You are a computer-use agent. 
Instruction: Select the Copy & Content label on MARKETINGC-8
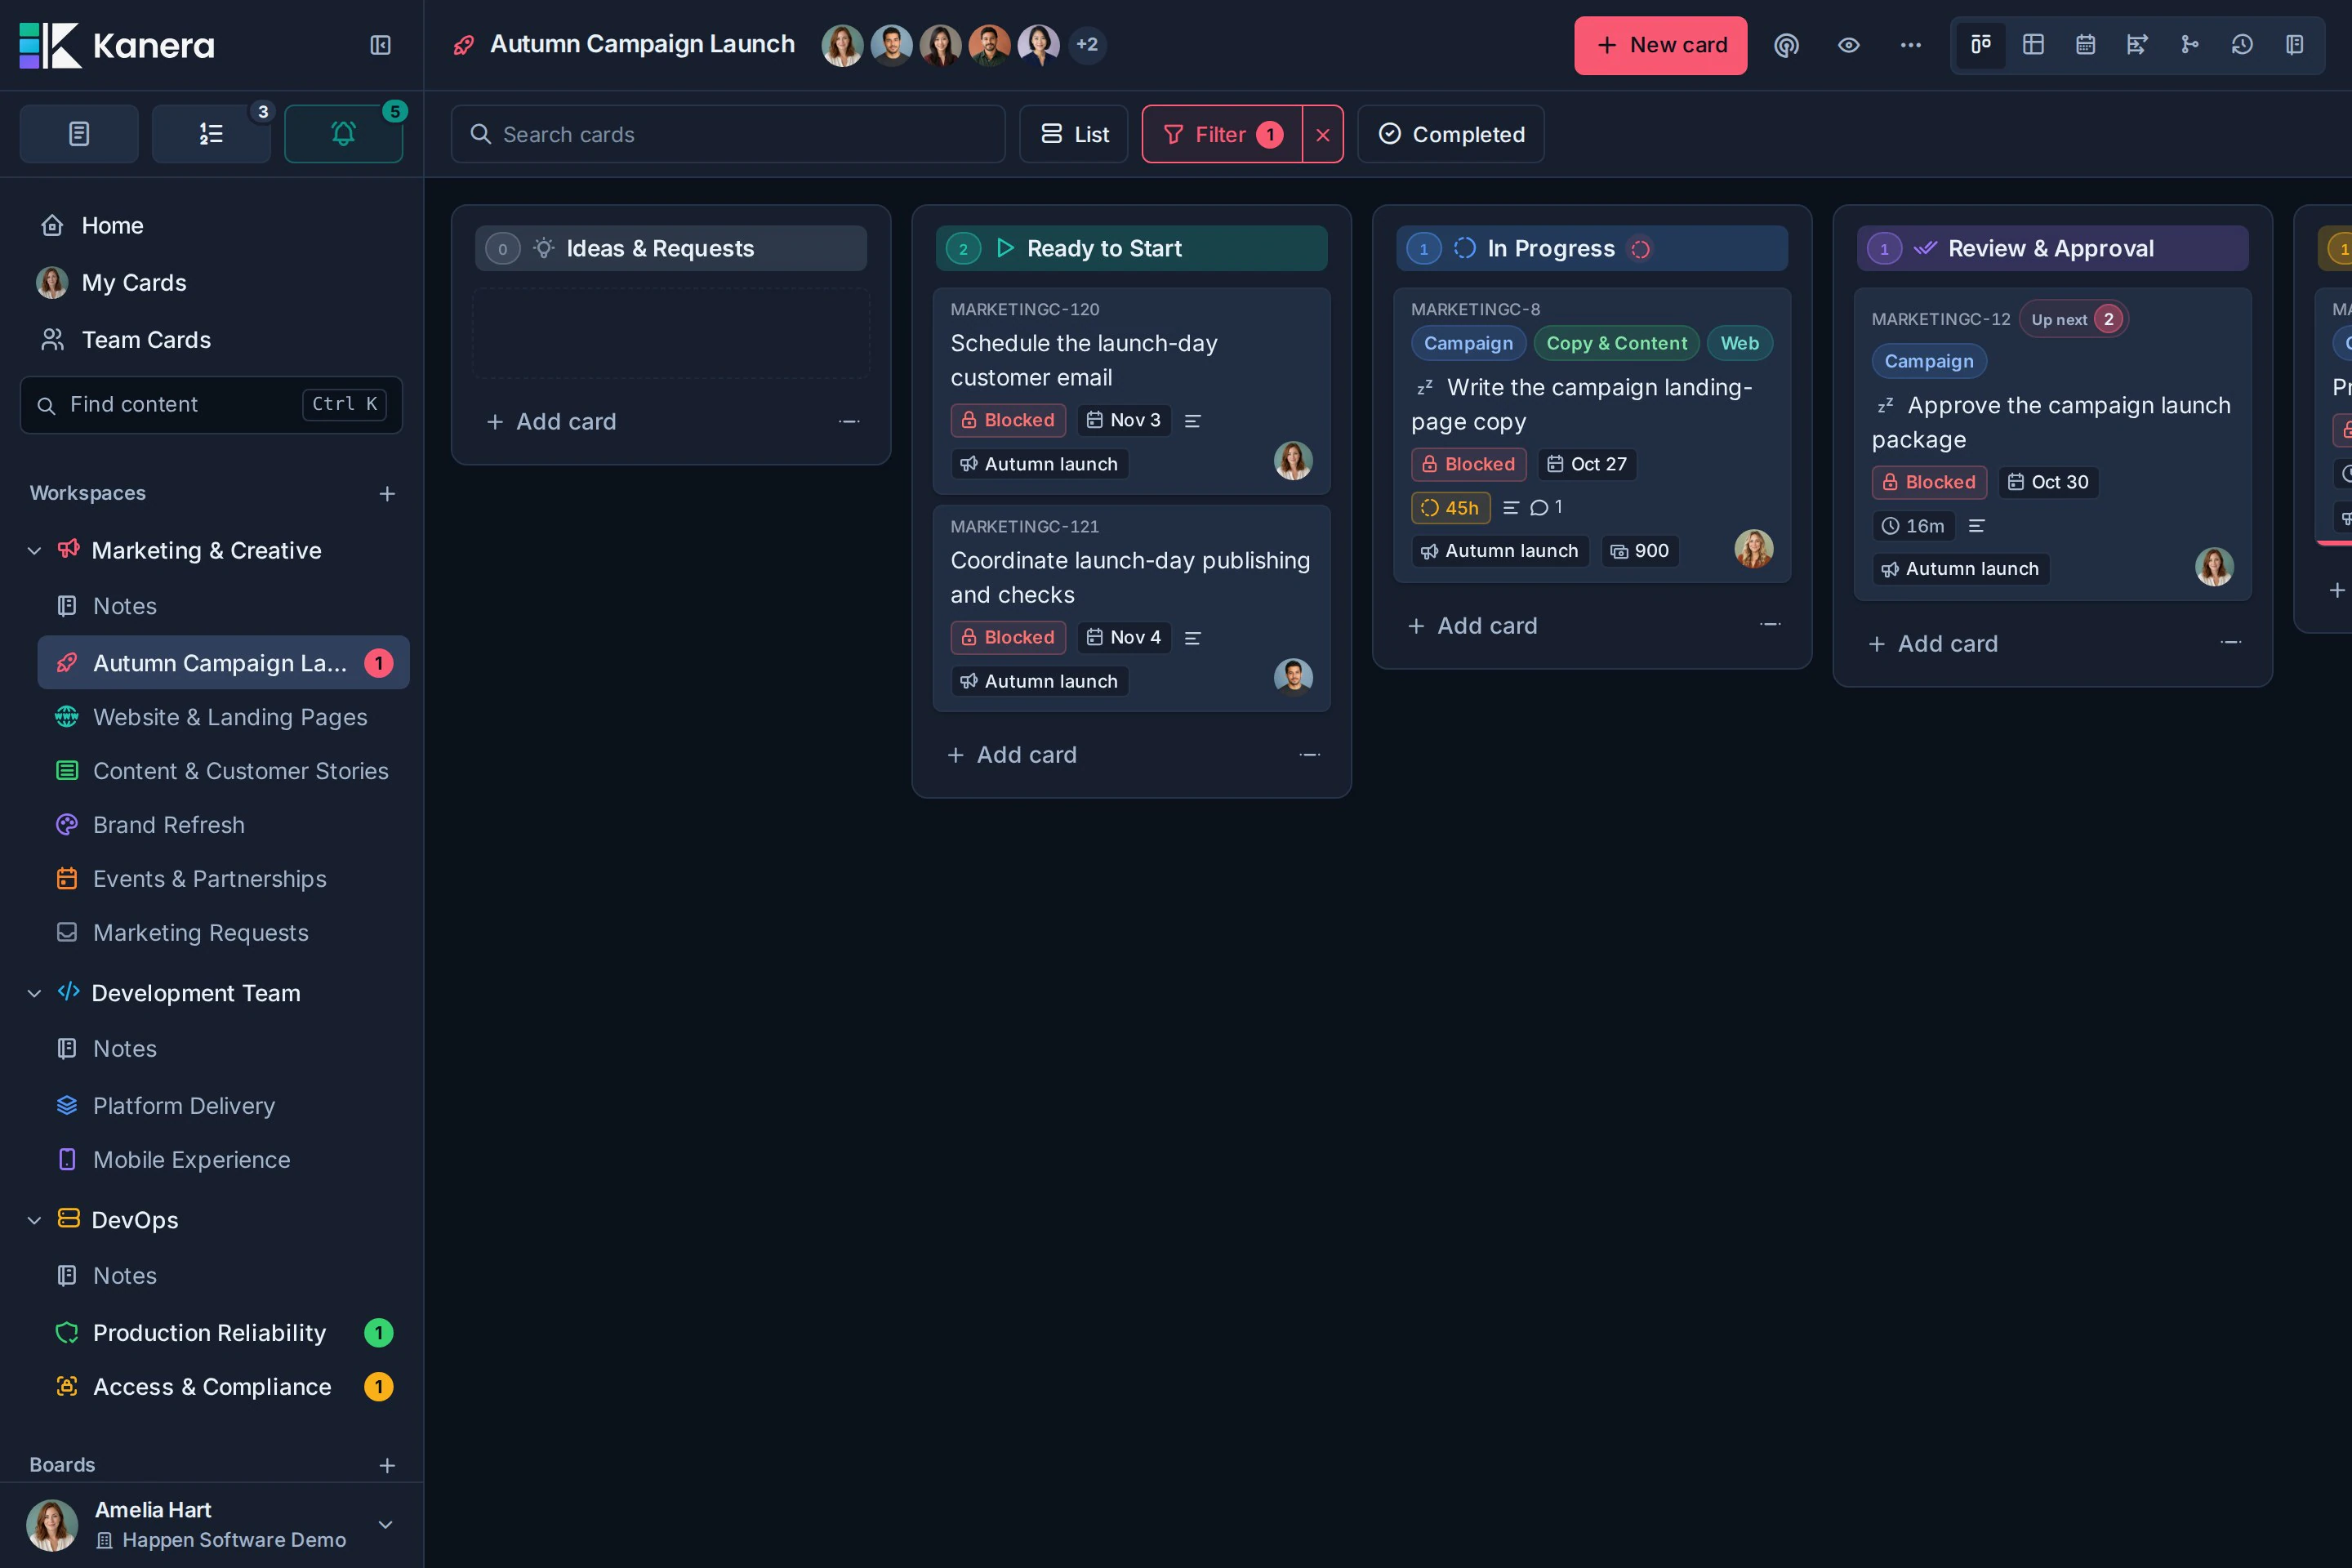1616,343
